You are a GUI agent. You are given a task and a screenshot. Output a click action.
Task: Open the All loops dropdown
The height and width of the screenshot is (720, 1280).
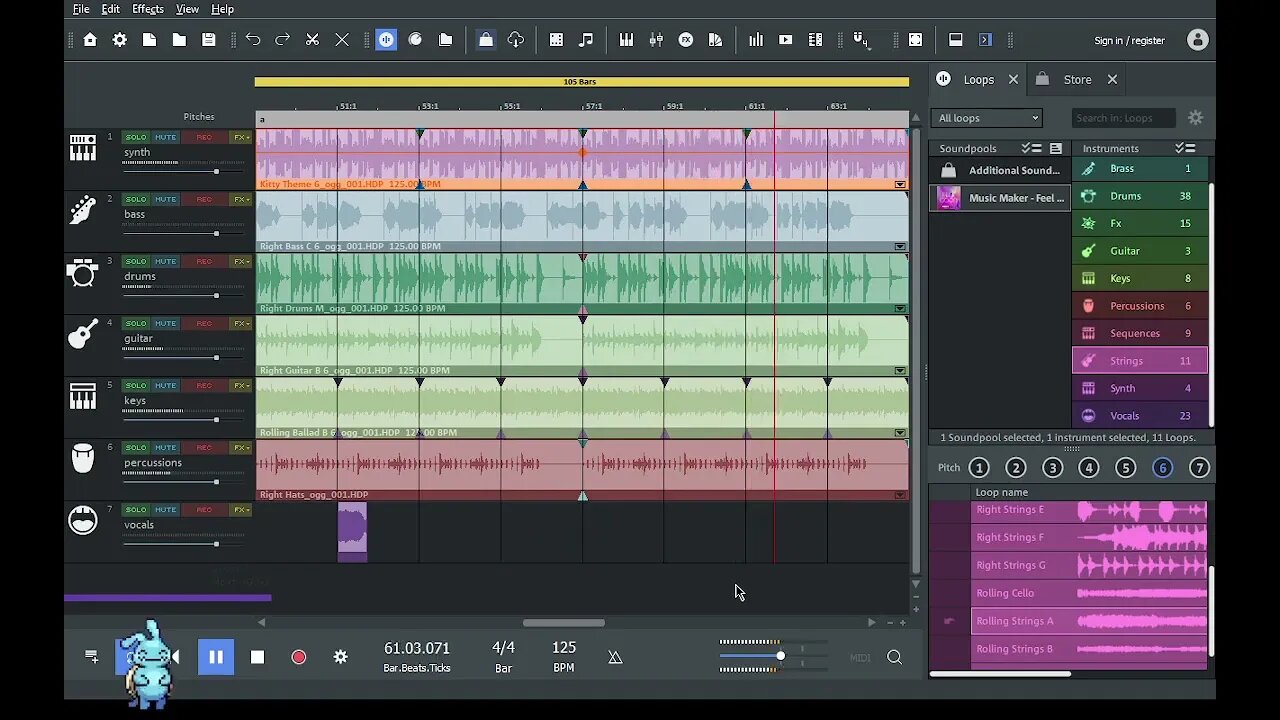pyautogui.click(x=988, y=118)
